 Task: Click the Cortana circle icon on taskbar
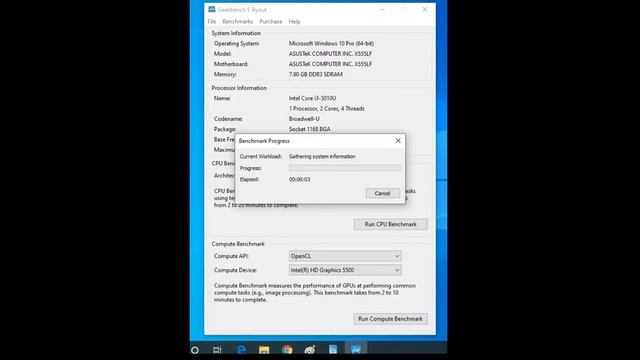click(195, 350)
